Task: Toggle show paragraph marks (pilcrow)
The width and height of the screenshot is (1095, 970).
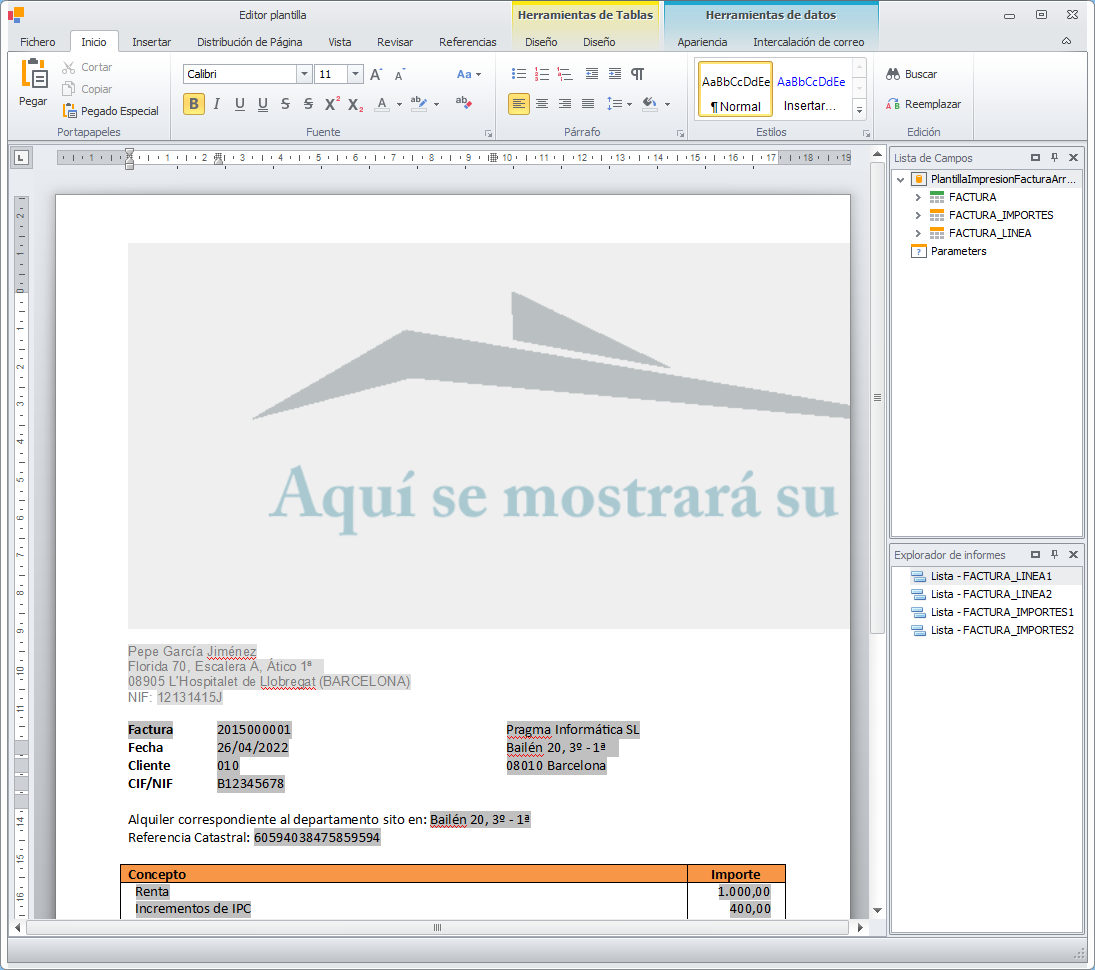Action: [x=637, y=74]
